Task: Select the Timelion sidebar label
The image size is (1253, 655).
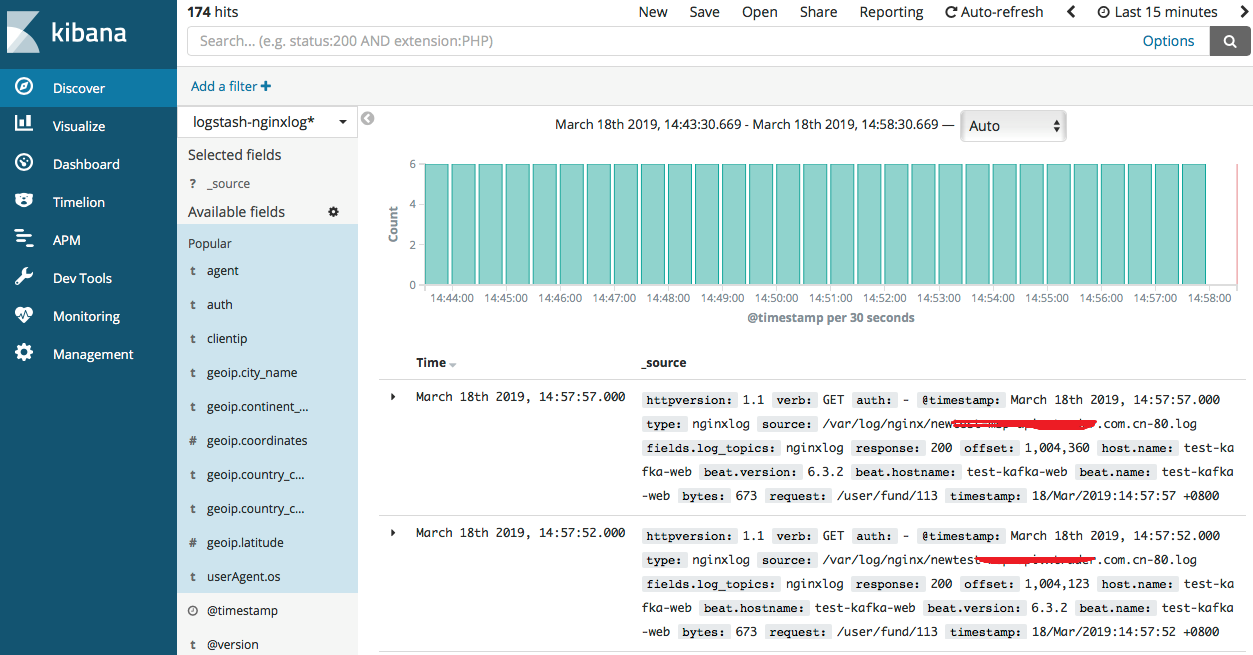Action: pyautogui.click(x=79, y=202)
